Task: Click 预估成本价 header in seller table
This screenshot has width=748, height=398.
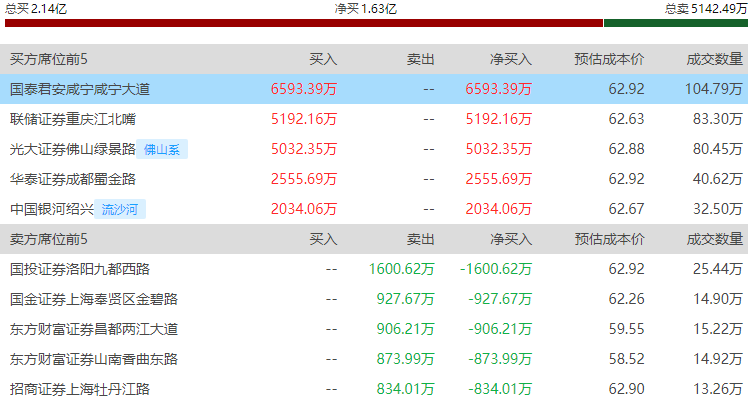Action: click(609, 239)
